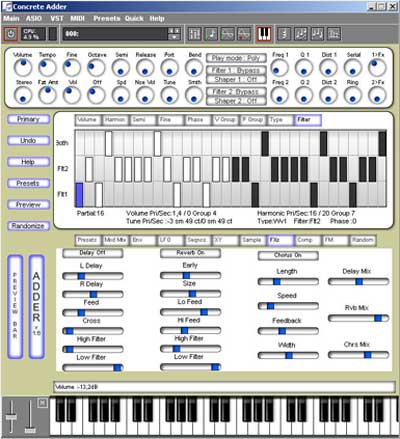Click the preset up/down arrows next to 800:
Screen dimensions: 400x439
tap(174, 34)
